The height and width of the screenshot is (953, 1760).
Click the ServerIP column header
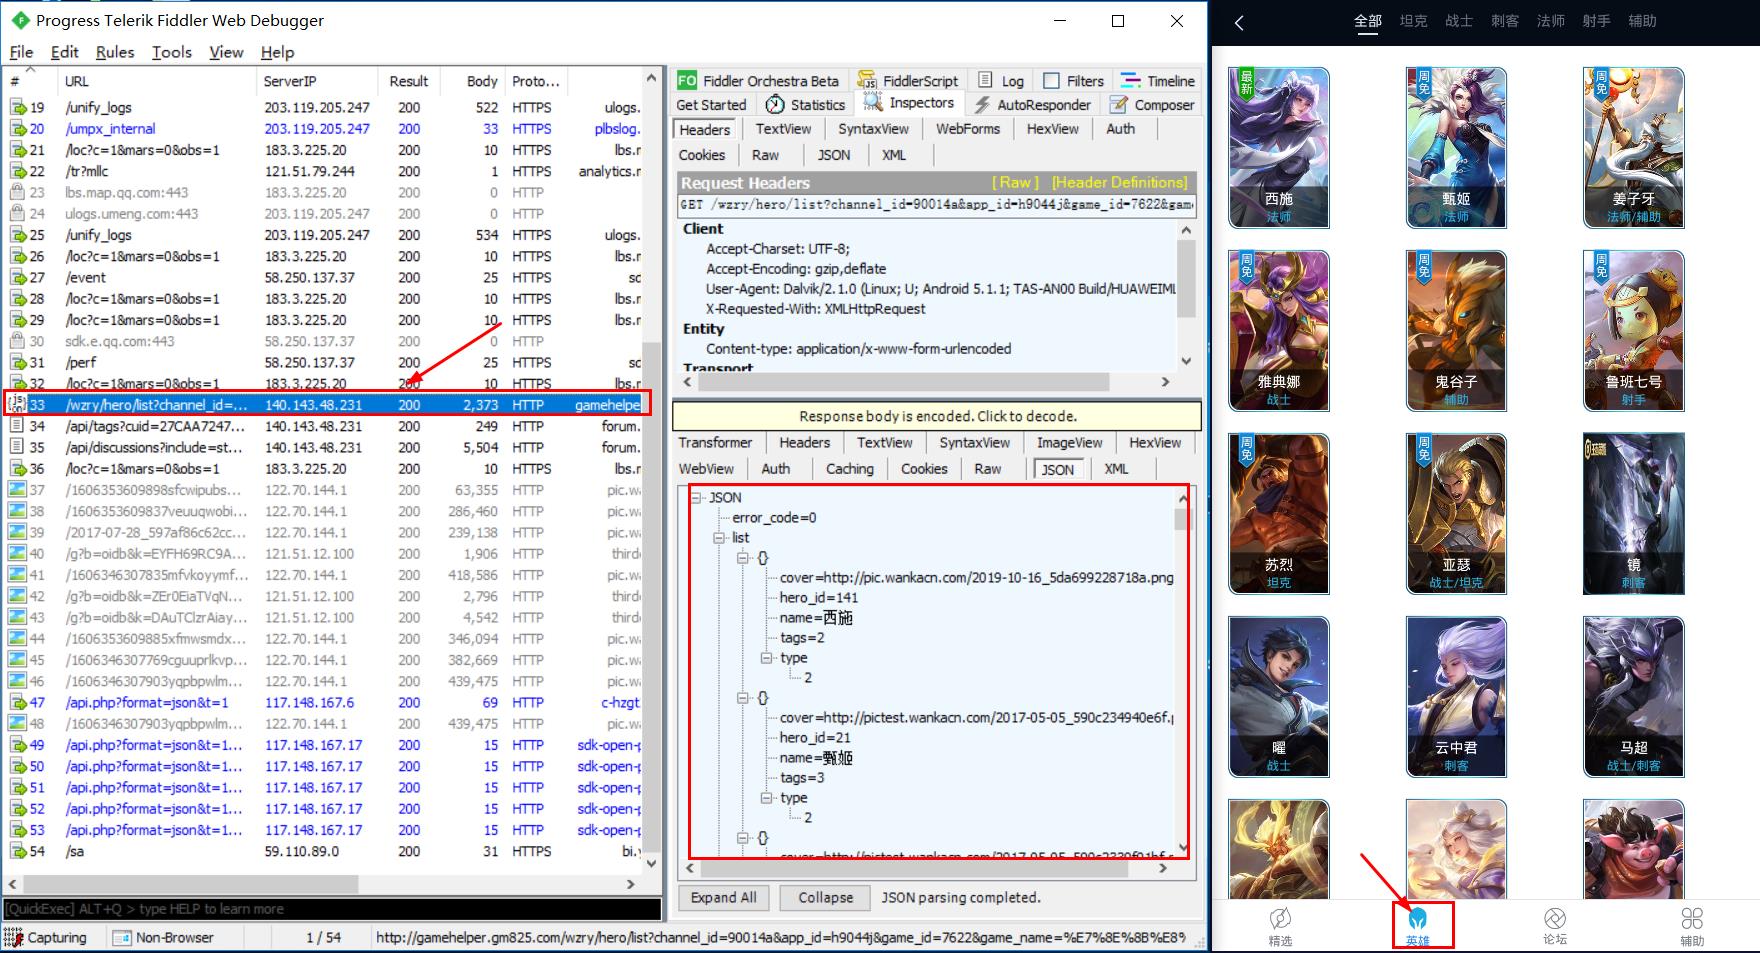point(317,81)
